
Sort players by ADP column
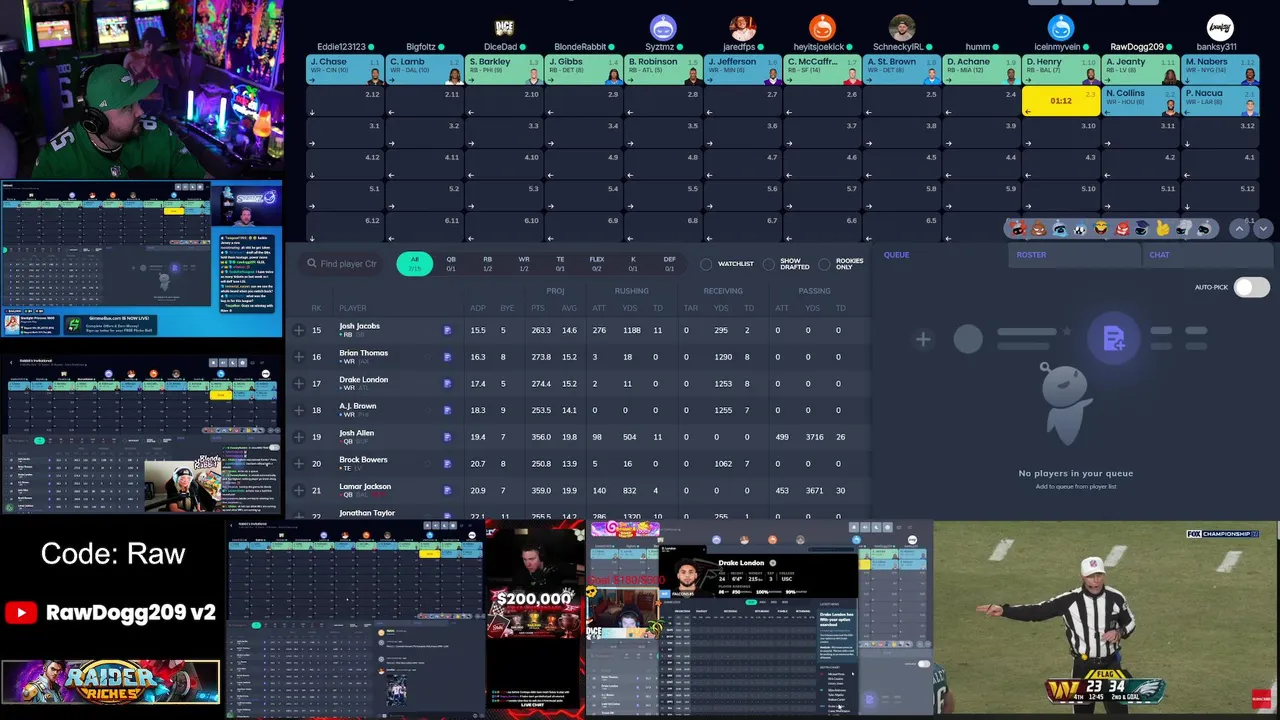[x=478, y=308]
